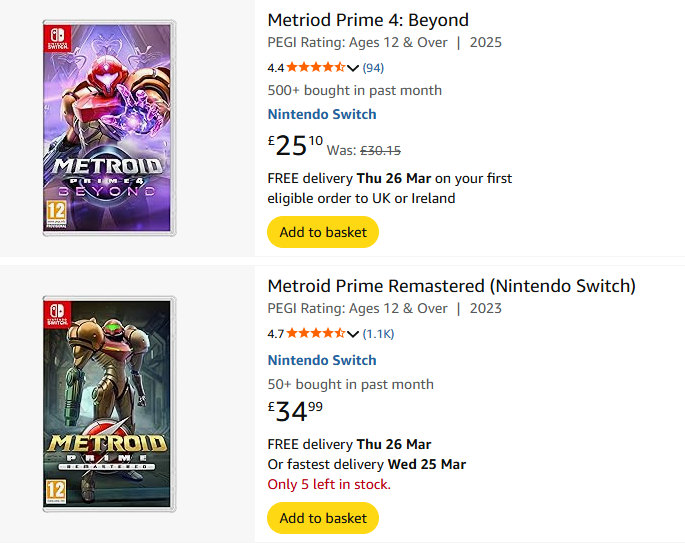This screenshot has height=543, width=685.
Task: Click the £25.10 price
Action: pos(295,146)
